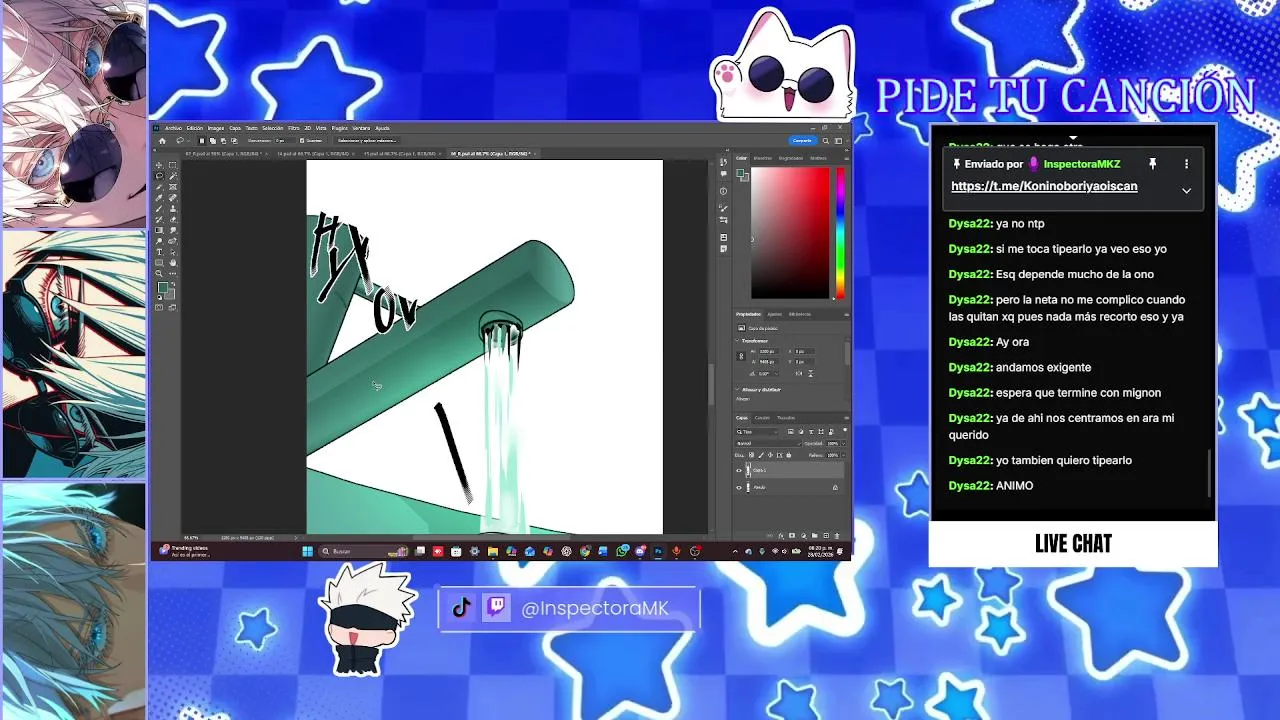This screenshot has height=720, width=1280.
Task: Choose Add to selection mode
Action: click(213, 141)
